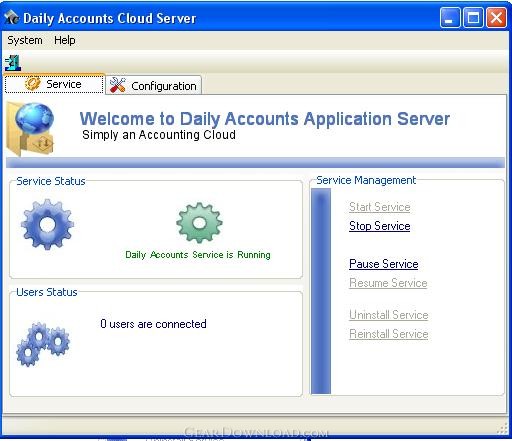The height and width of the screenshot is (441, 512).
Task: Click the large blue gear in Service Status
Action: (47, 224)
